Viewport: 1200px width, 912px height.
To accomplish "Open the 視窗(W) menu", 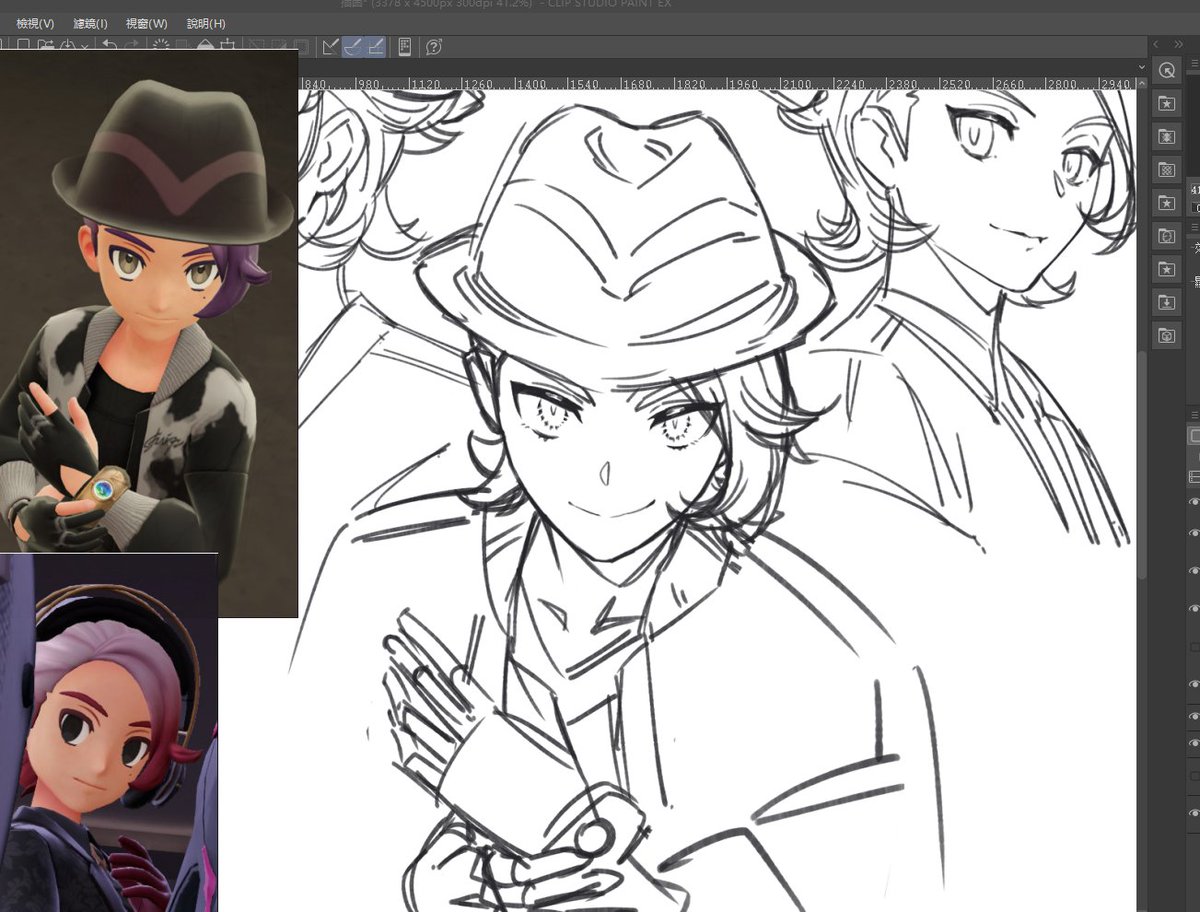I will [x=147, y=23].
